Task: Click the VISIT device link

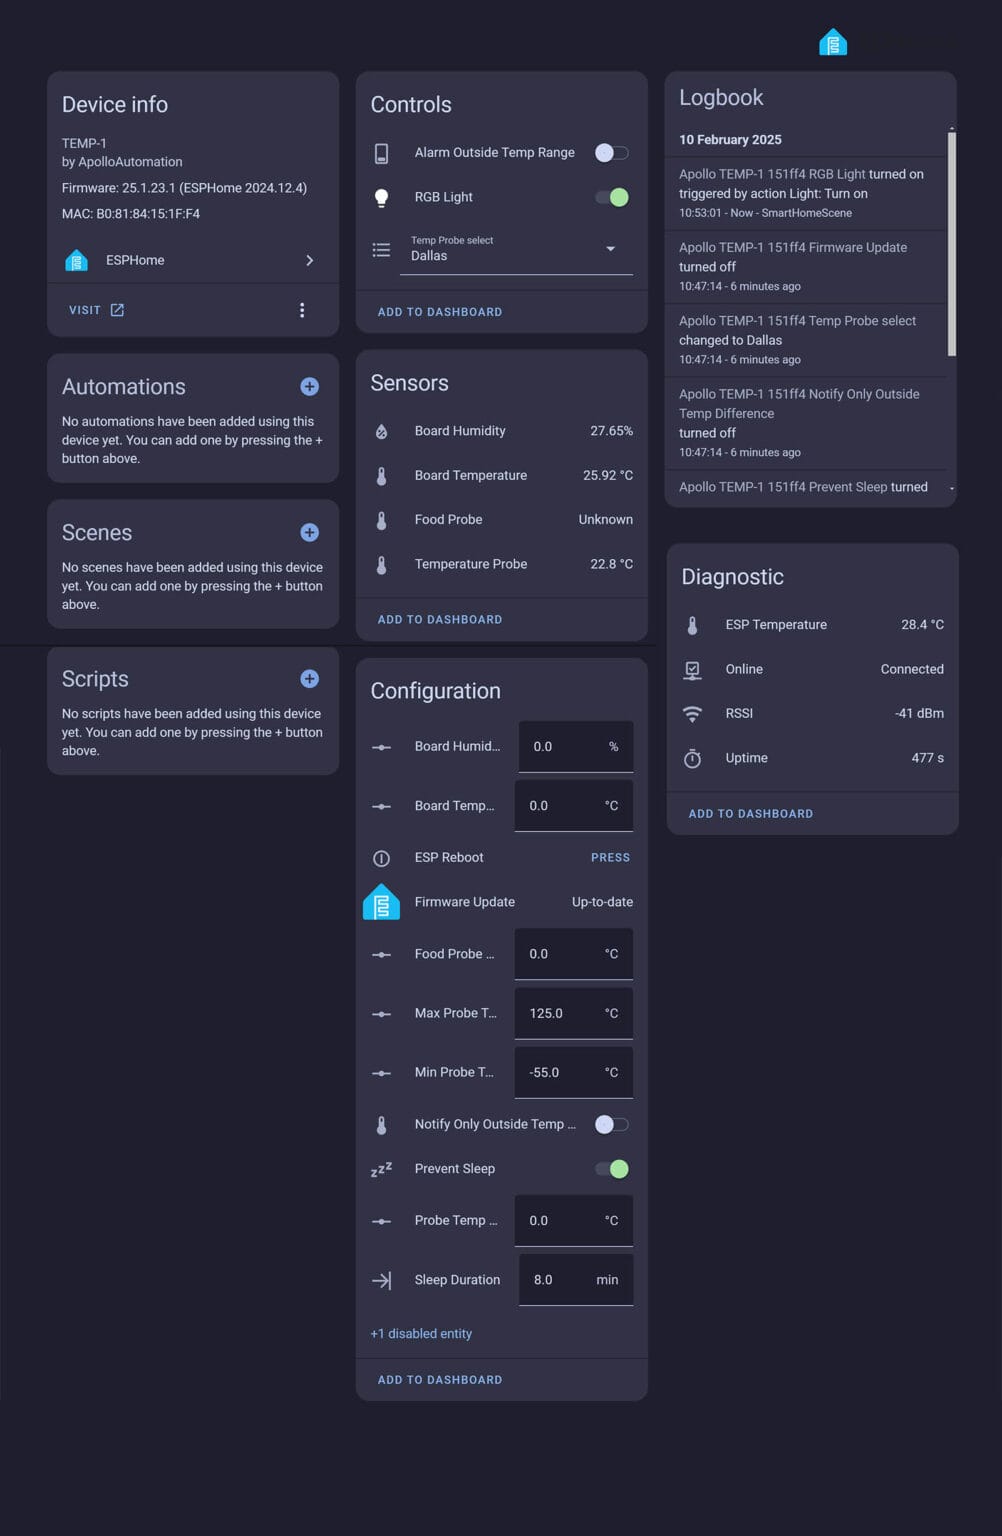Action: [x=96, y=310]
